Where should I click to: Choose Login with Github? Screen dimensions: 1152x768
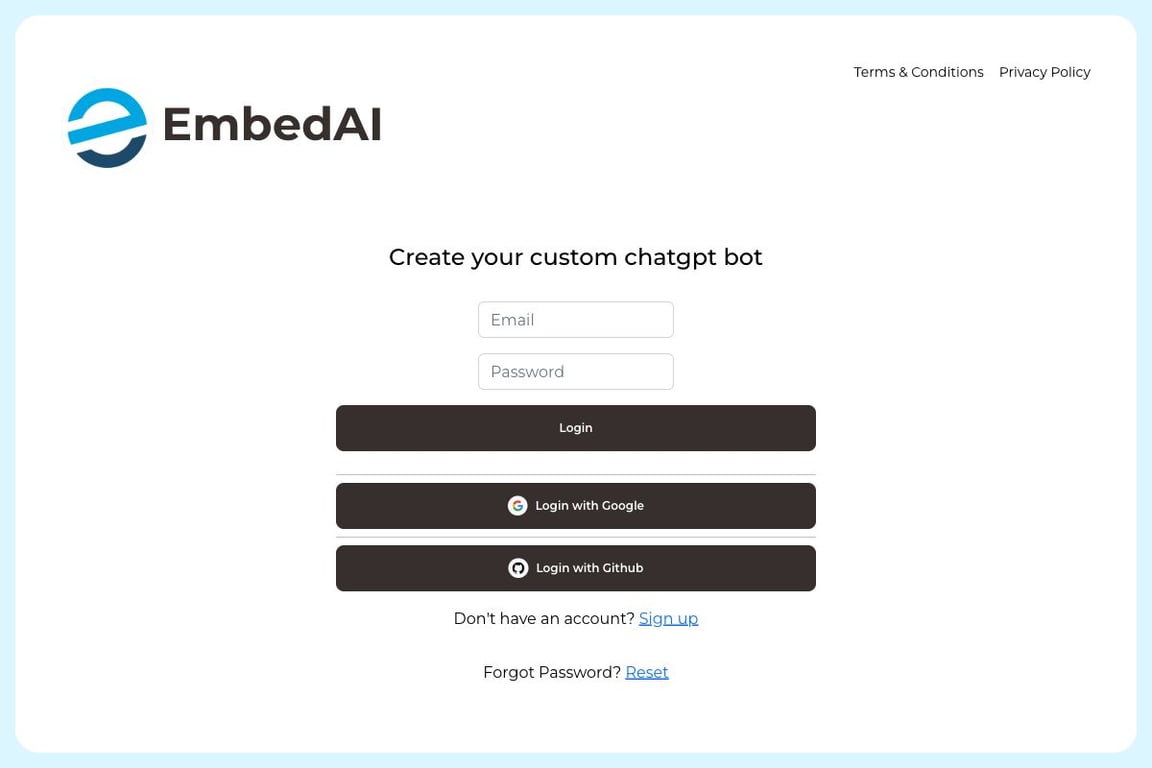(576, 568)
